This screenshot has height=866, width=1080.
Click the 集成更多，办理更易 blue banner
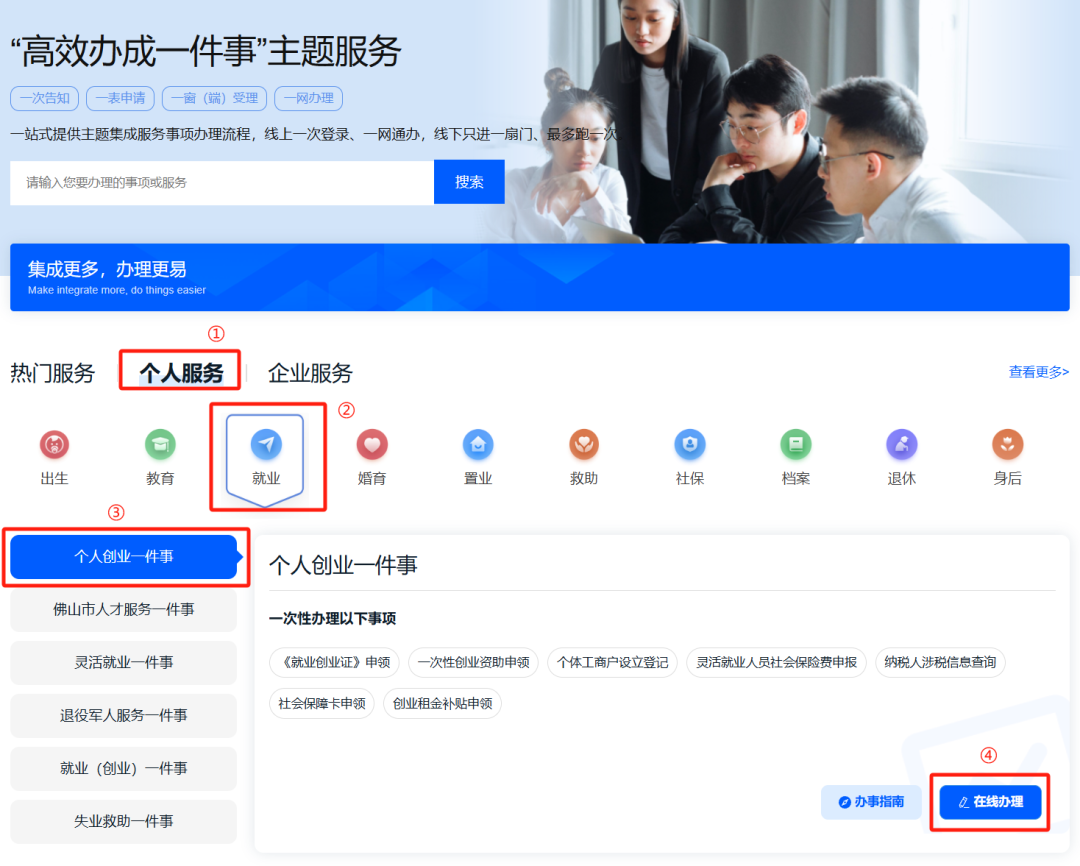[540, 278]
